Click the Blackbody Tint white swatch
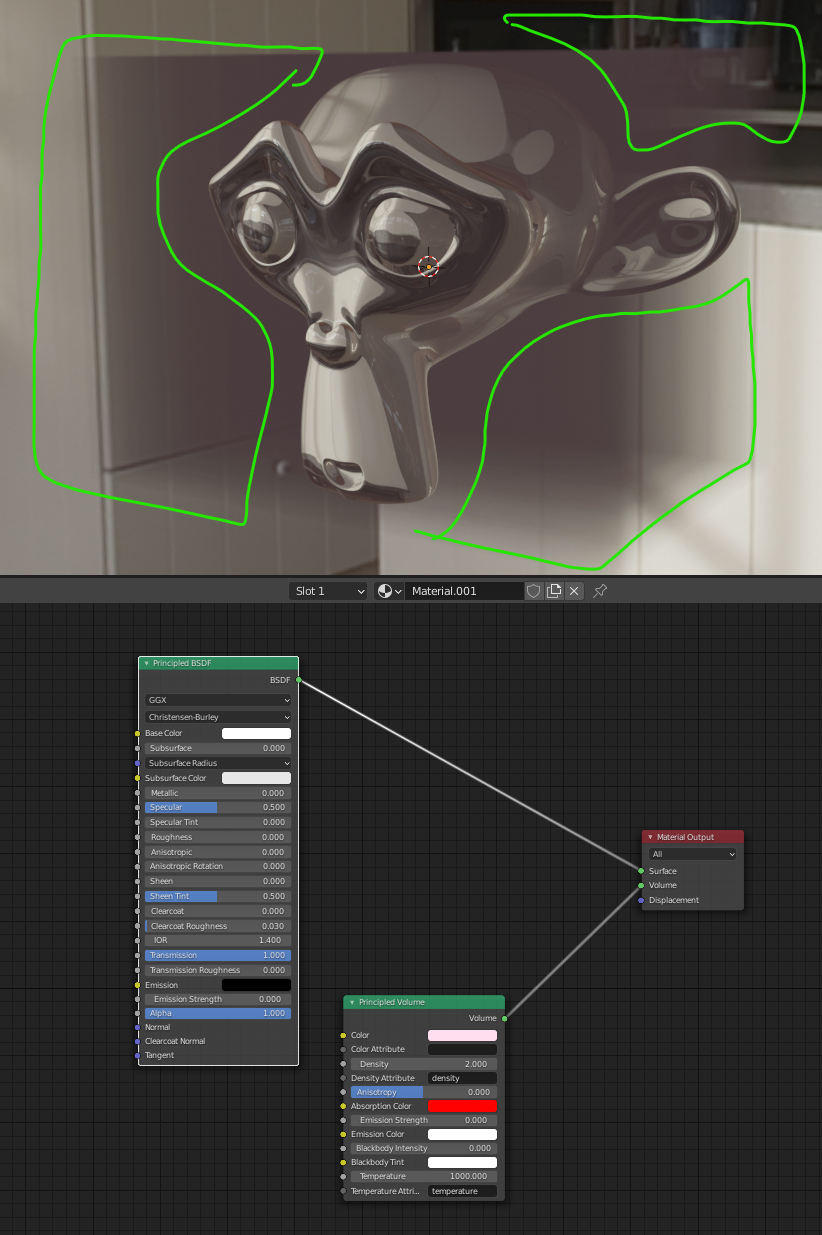 pos(462,1162)
